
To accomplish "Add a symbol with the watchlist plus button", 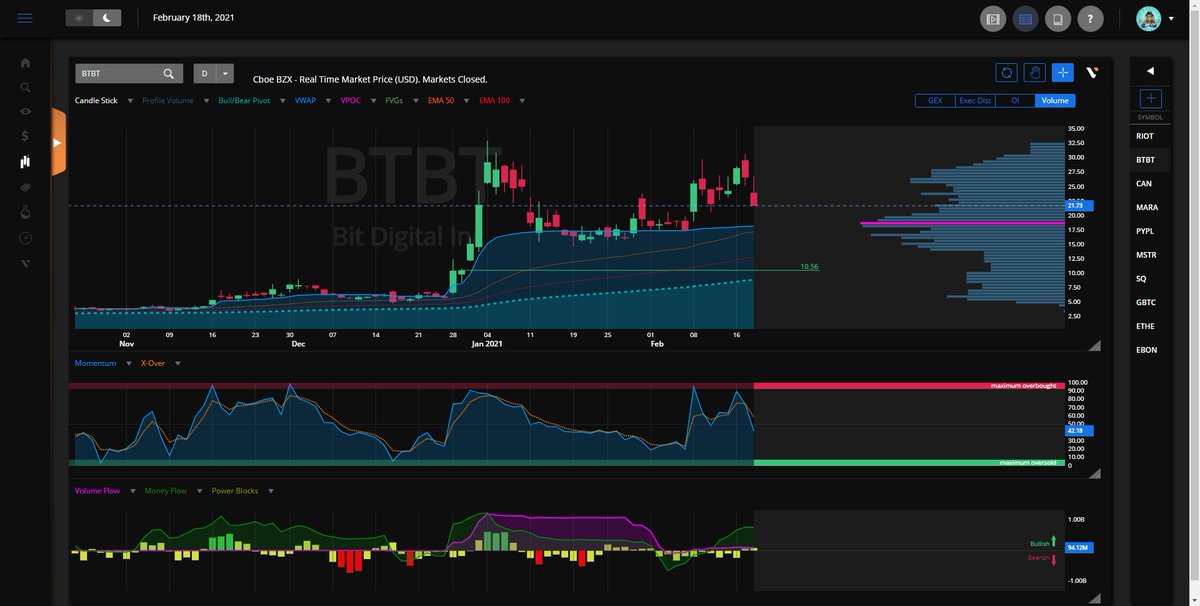I will click(x=1150, y=98).
